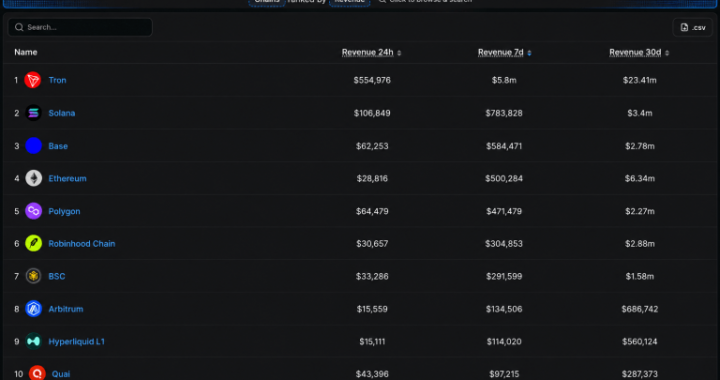
Task: Download table using the .csv button
Action: [692, 28]
